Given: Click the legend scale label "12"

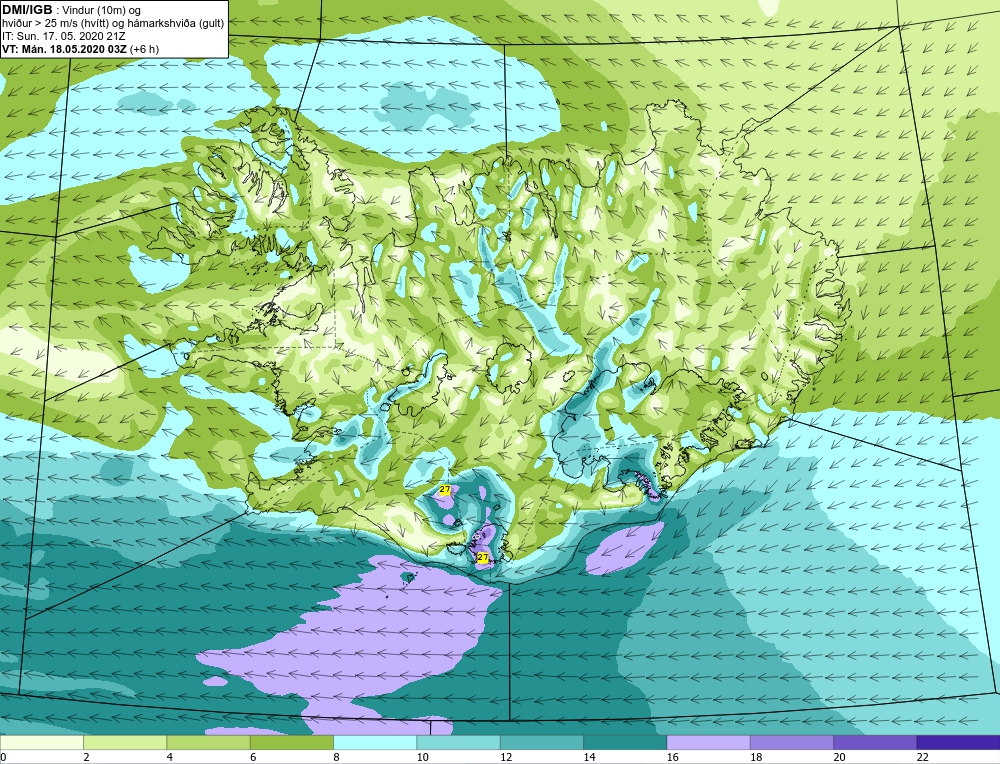Looking at the screenshot, I should coord(506,757).
